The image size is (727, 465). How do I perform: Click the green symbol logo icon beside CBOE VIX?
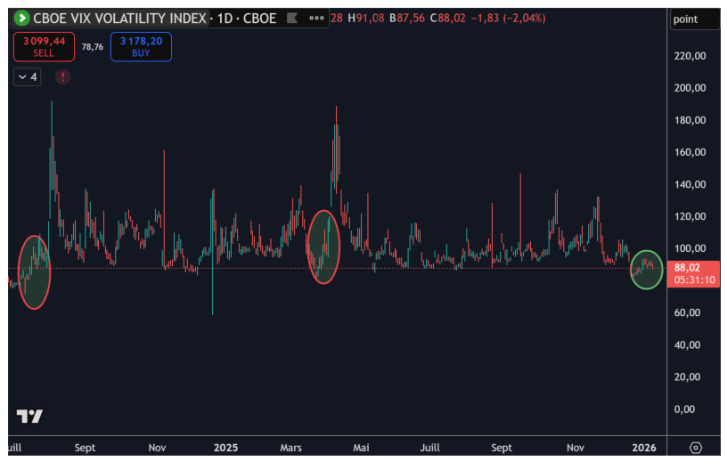22,19
